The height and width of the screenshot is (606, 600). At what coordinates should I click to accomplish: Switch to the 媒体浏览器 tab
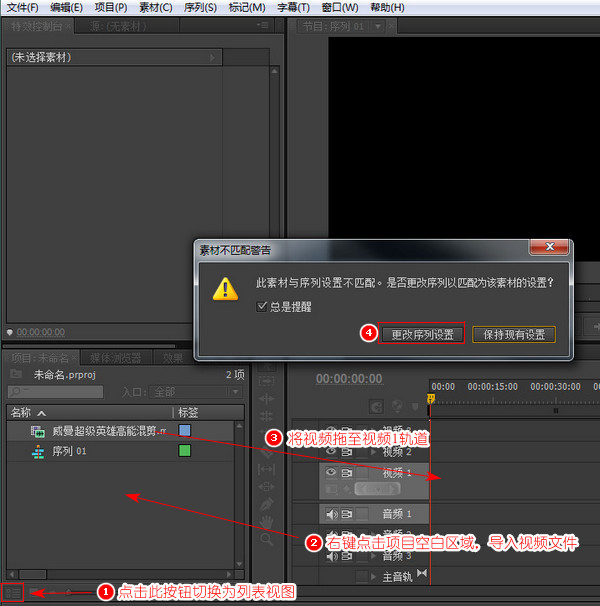[116, 358]
